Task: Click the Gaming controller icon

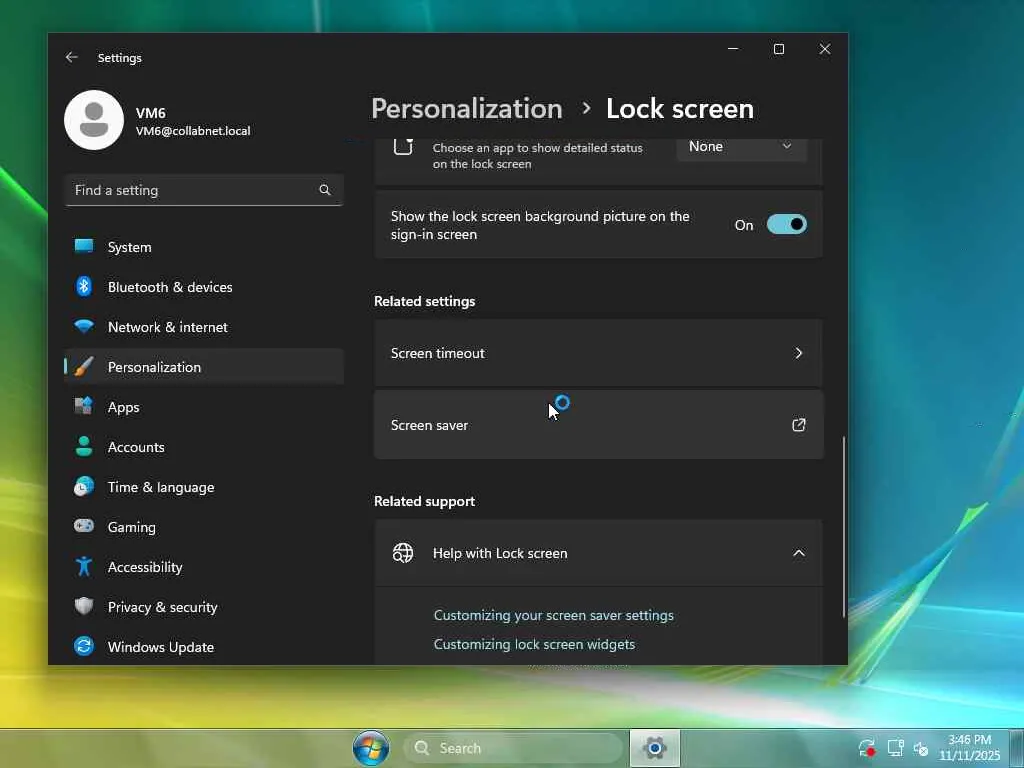Action: click(x=84, y=526)
